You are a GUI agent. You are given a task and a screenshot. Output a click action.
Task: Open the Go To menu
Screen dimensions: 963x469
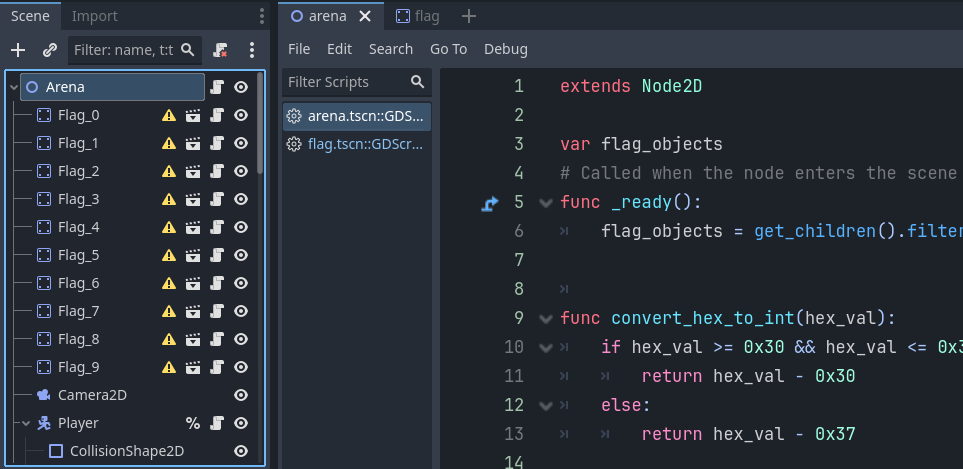tap(448, 49)
